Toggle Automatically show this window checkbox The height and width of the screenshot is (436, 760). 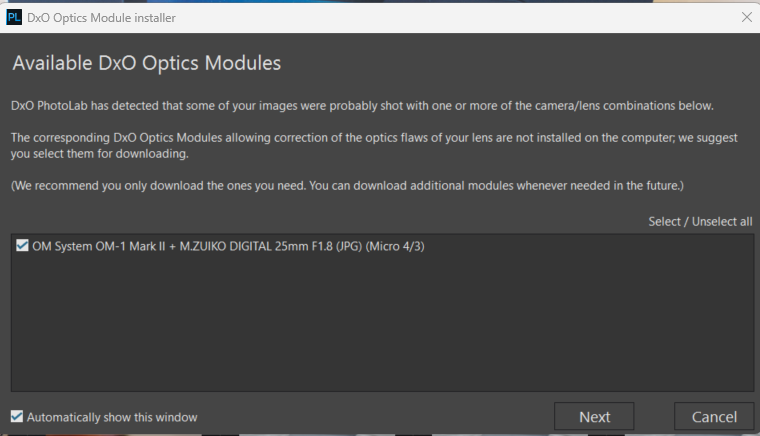pyautogui.click(x=17, y=416)
